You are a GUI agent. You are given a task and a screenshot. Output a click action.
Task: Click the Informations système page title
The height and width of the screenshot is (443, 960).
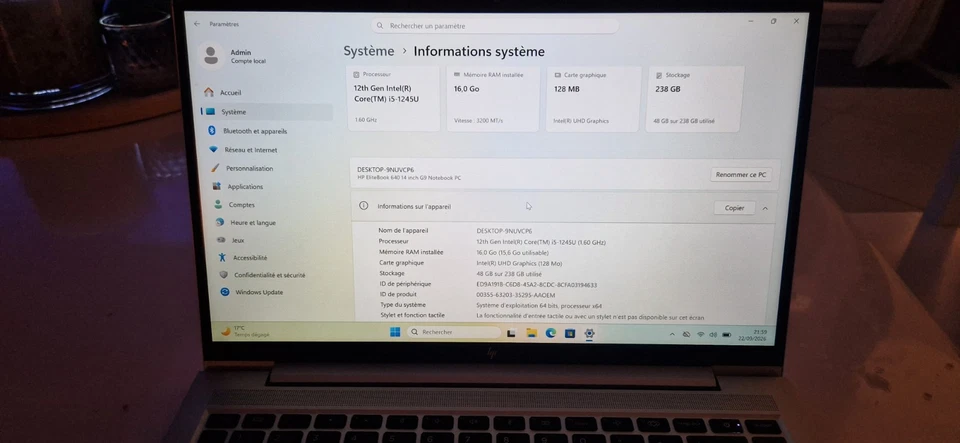(x=479, y=51)
